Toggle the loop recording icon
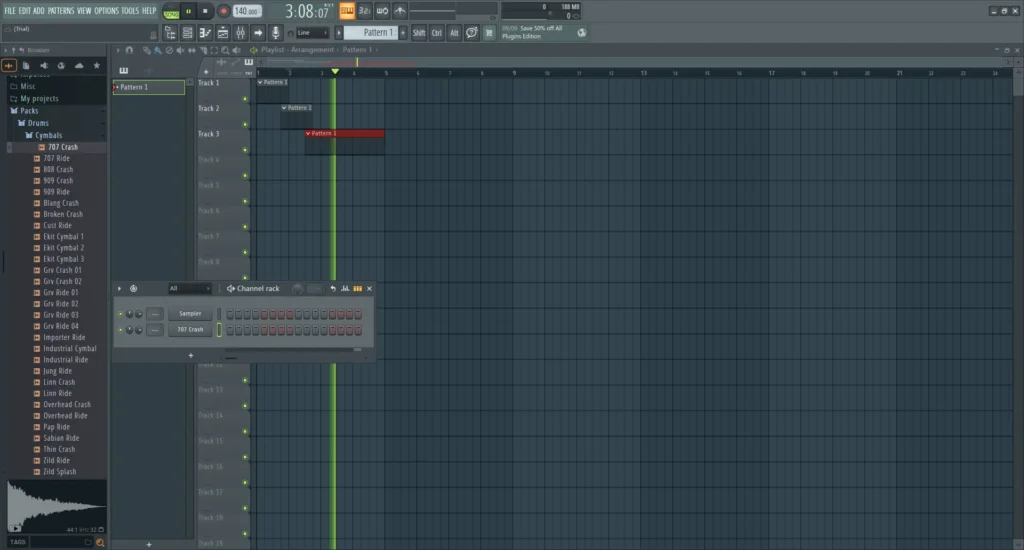 382,10
